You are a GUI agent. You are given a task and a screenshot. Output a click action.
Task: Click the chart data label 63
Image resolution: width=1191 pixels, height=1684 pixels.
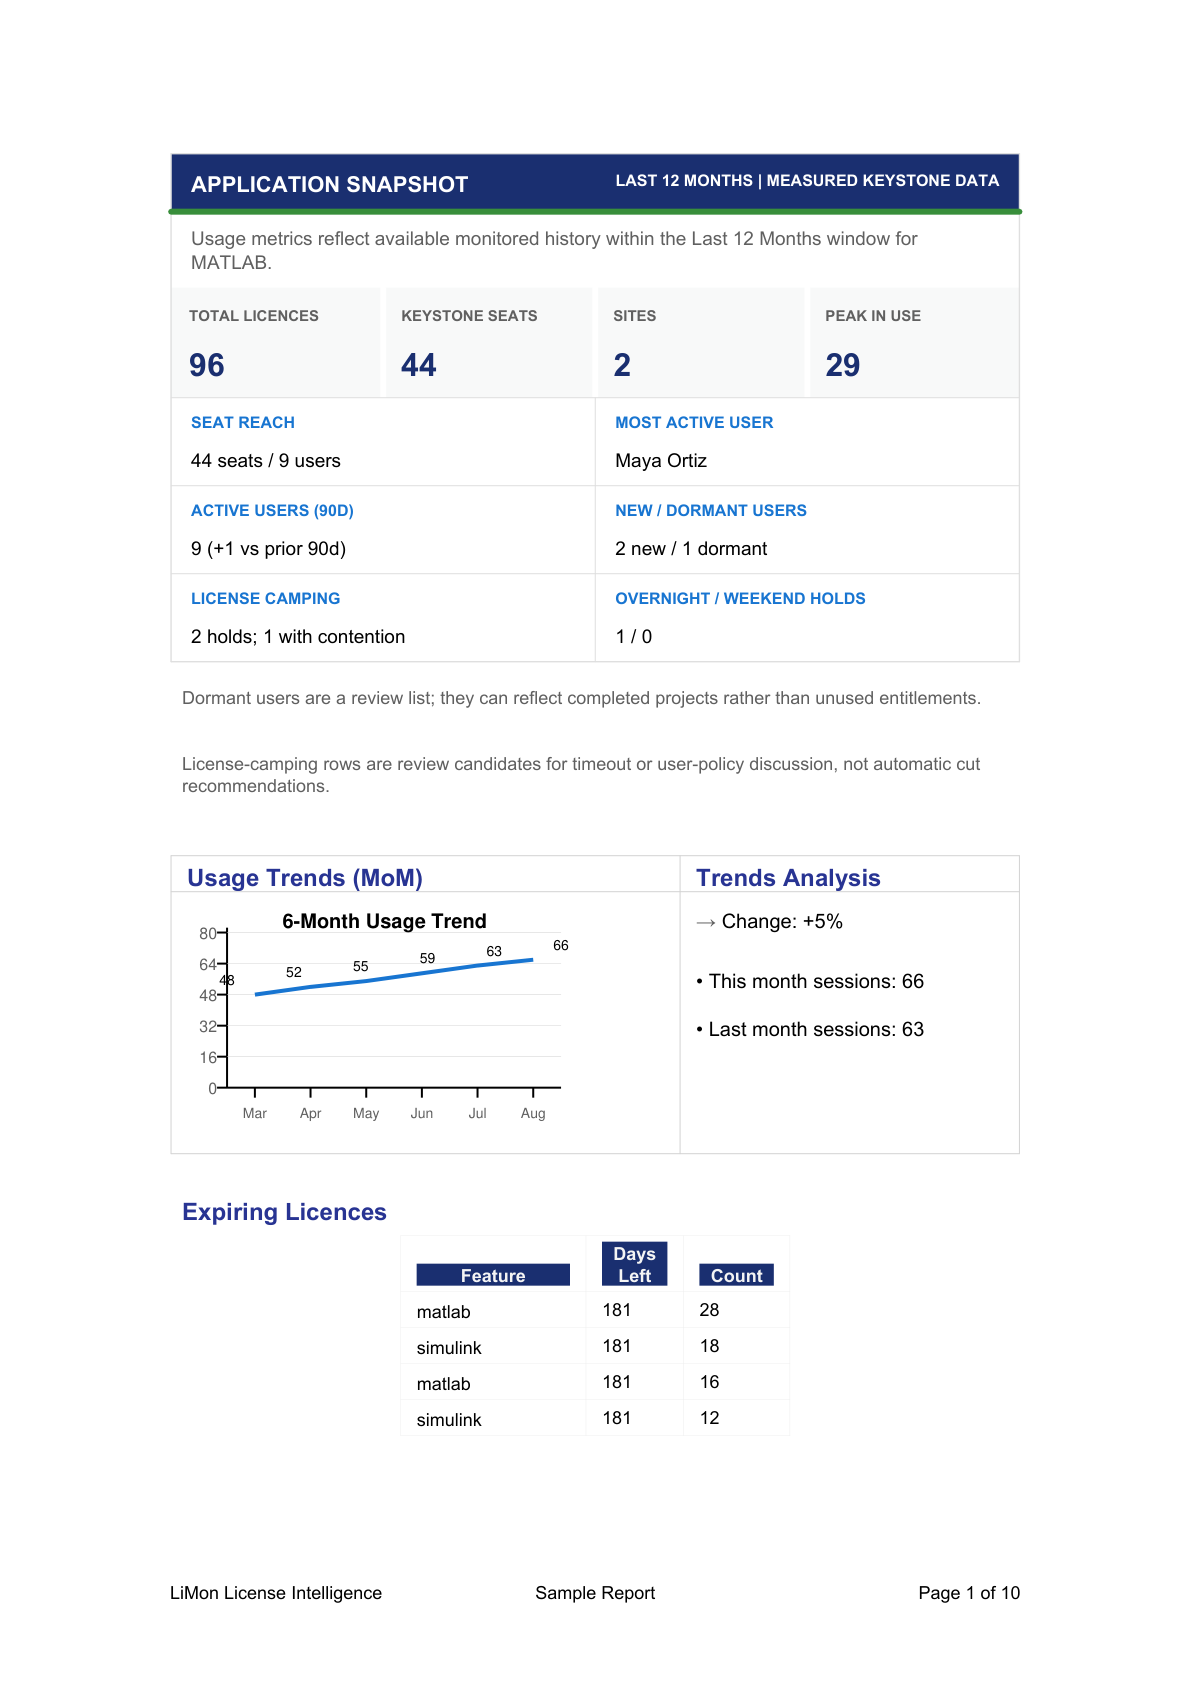coord(494,951)
